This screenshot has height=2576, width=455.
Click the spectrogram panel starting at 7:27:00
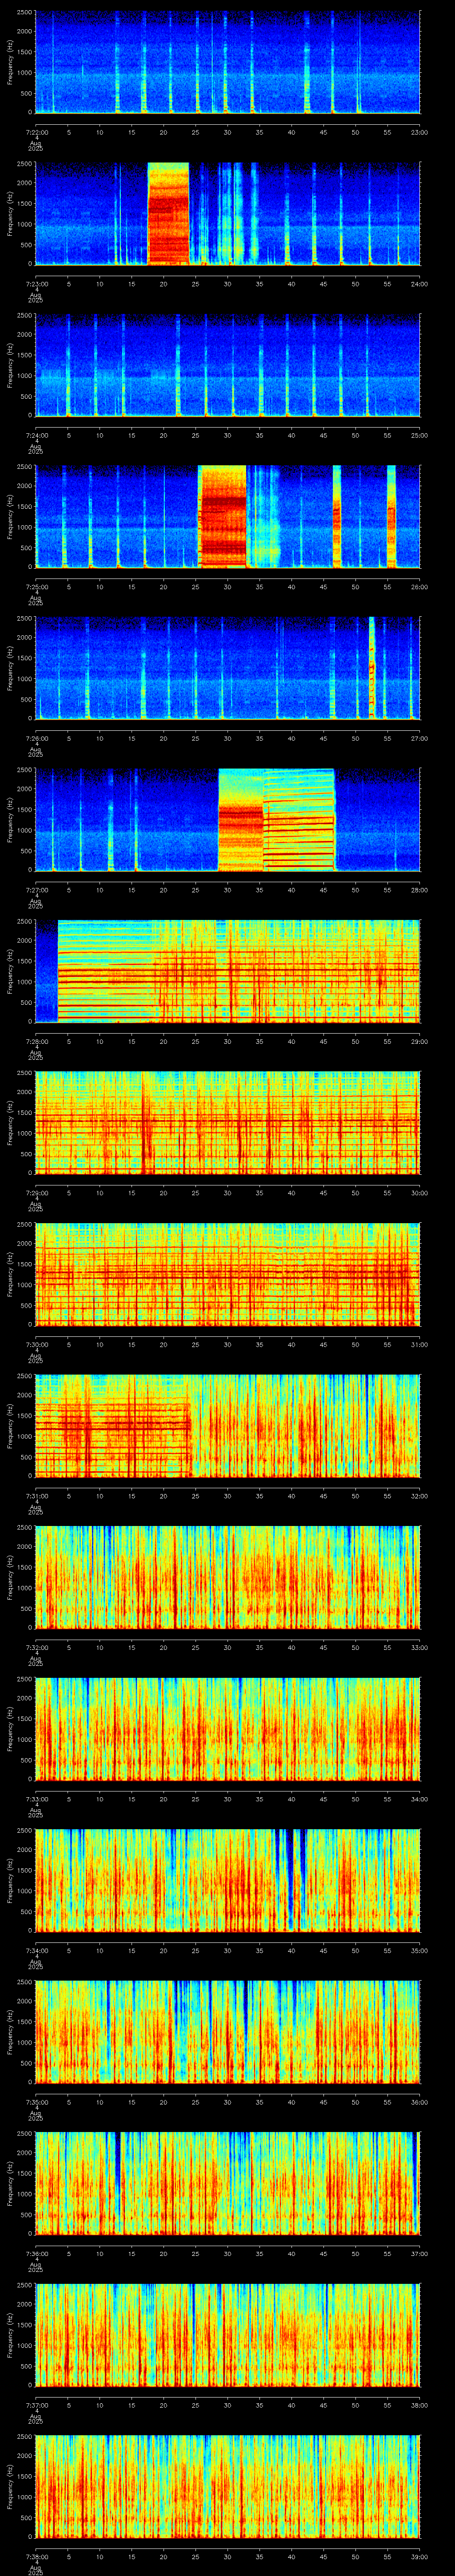tap(227, 819)
